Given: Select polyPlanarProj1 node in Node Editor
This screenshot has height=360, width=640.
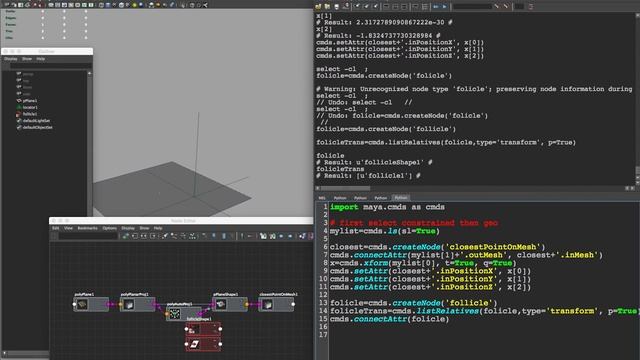Looking at the screenshot, I should click(137, 304).
